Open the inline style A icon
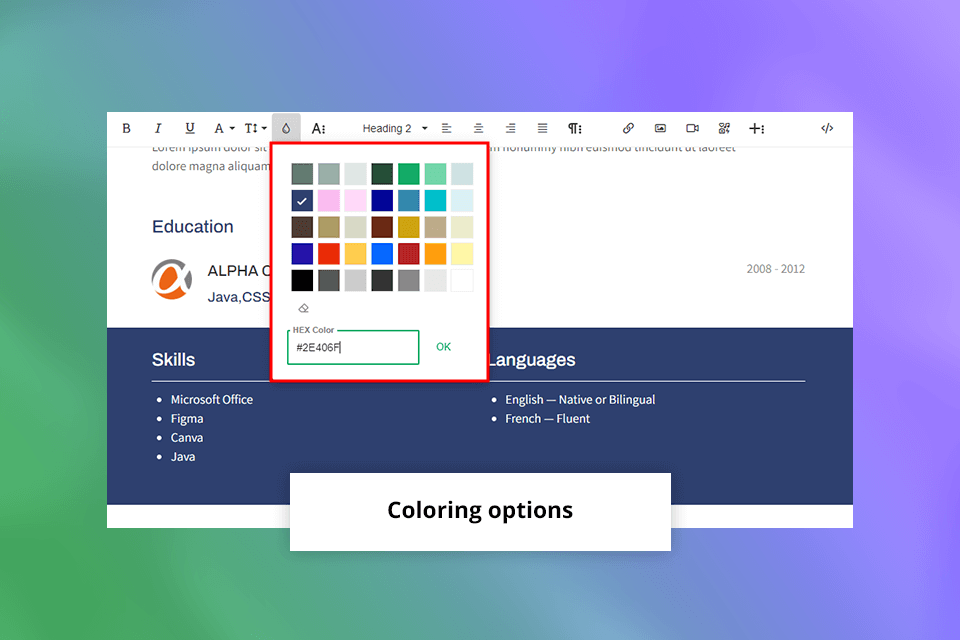 click(x=318, y=129)
